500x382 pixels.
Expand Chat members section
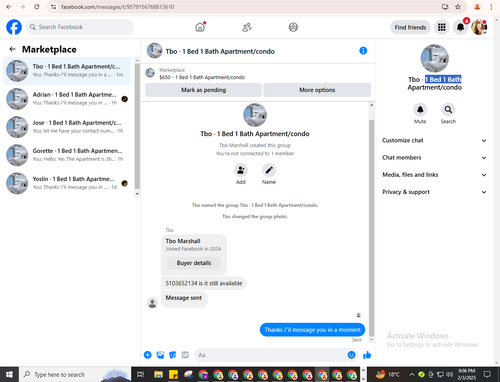click(434, 158)
